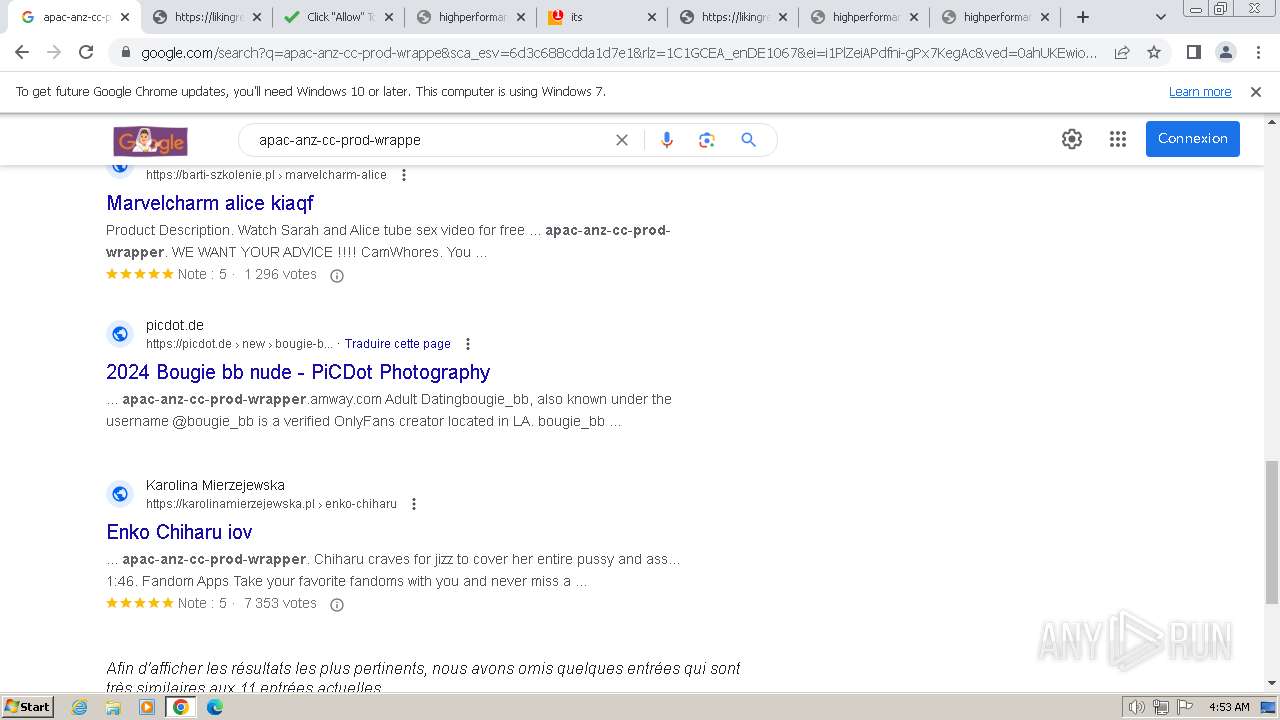
Task: Start voice search with microphone icon
Action: click(667, 140)
